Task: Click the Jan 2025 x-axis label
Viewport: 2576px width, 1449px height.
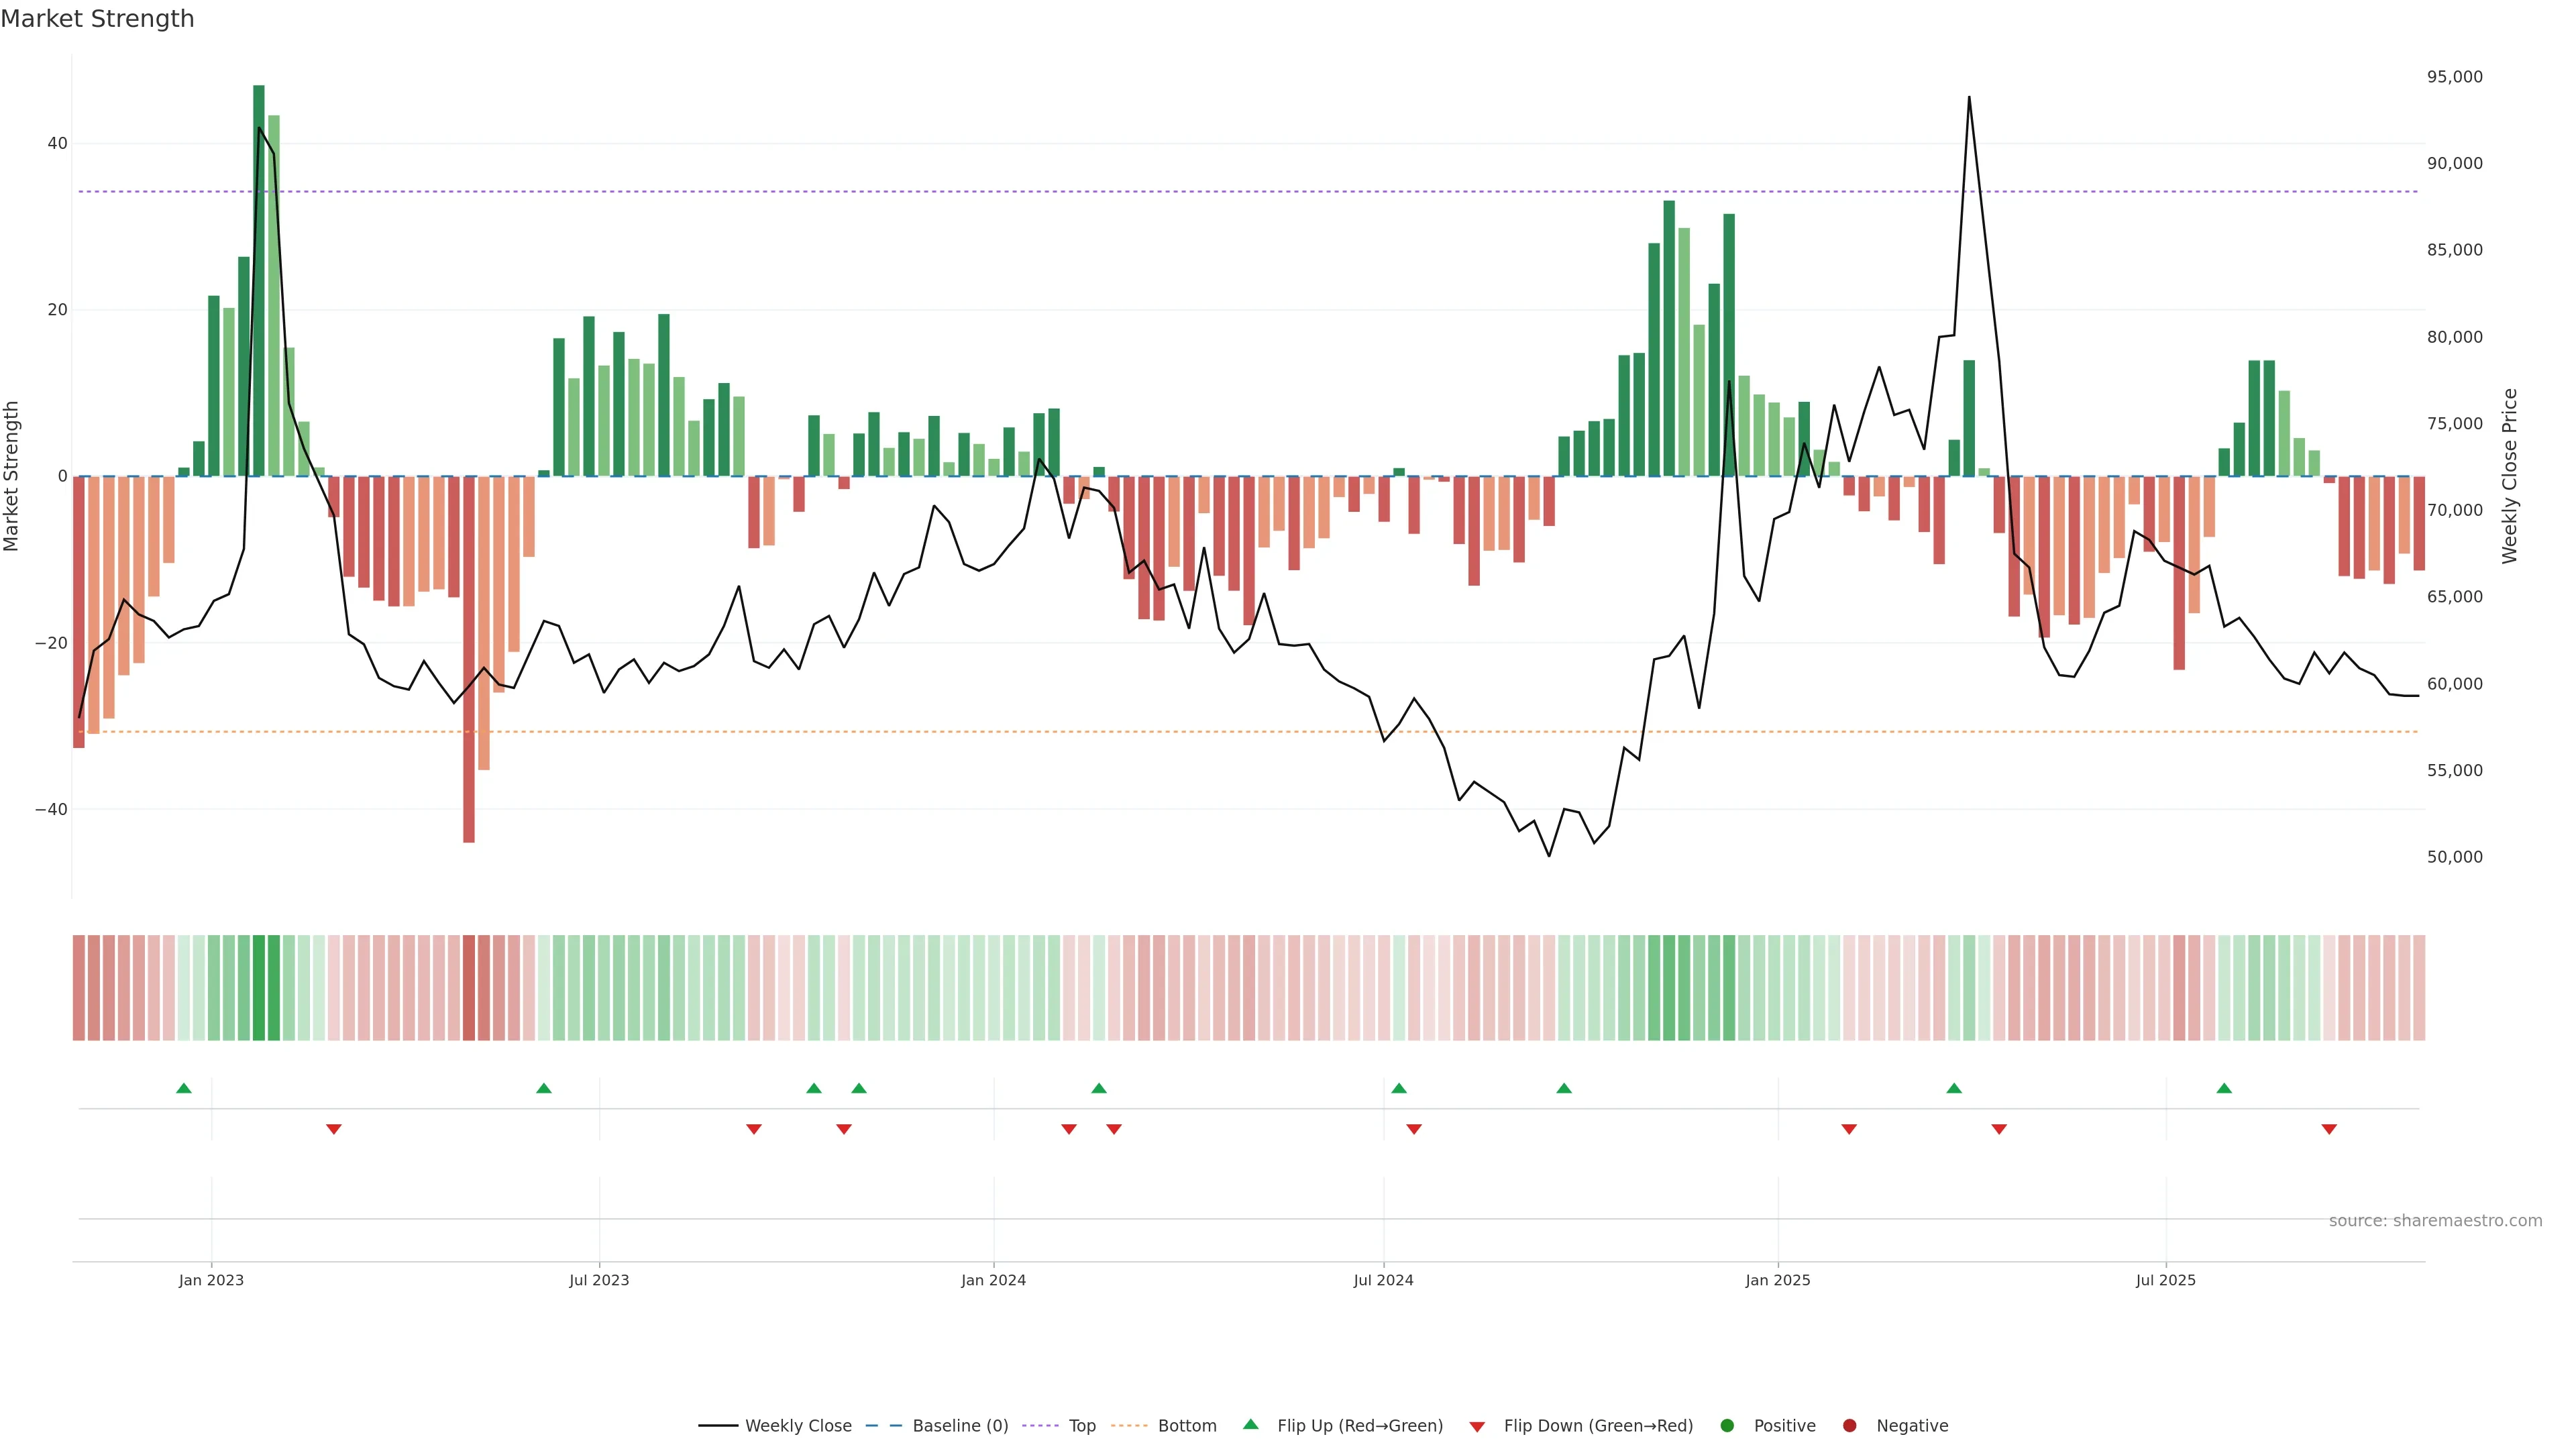Action: click(1778, 1280)
